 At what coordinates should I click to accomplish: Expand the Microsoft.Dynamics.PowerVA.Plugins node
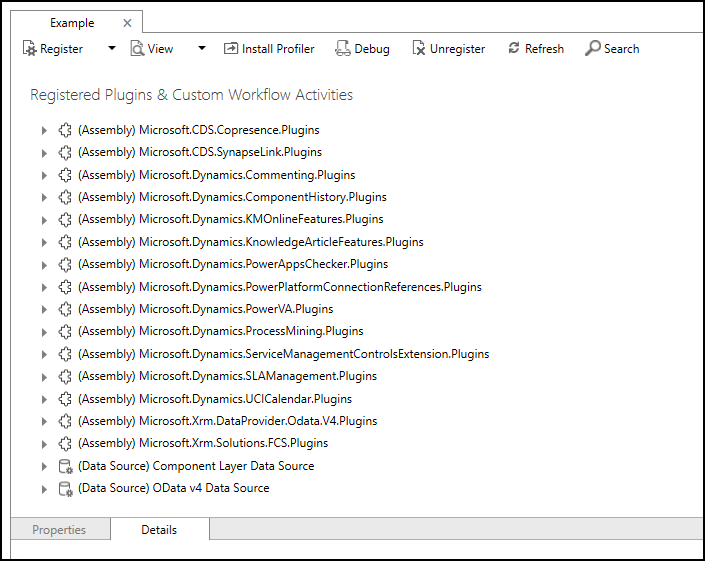click(44, 310)
